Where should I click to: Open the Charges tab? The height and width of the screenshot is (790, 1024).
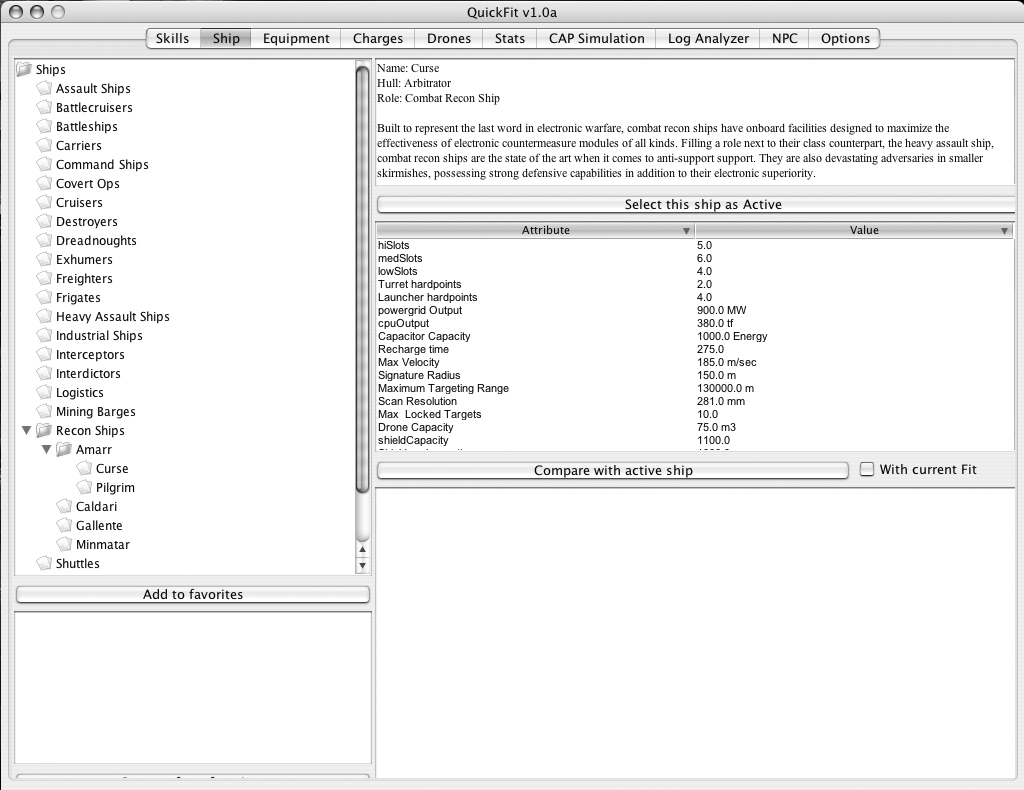click(x=377, y=39)
